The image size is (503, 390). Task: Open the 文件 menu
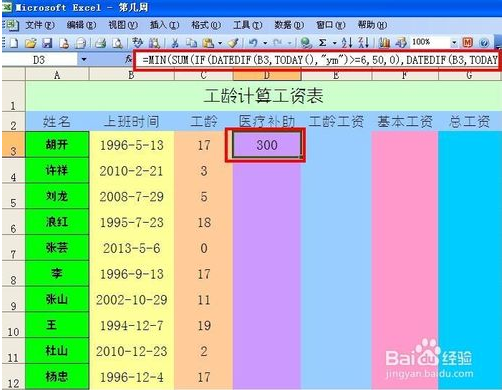(39, 25)
